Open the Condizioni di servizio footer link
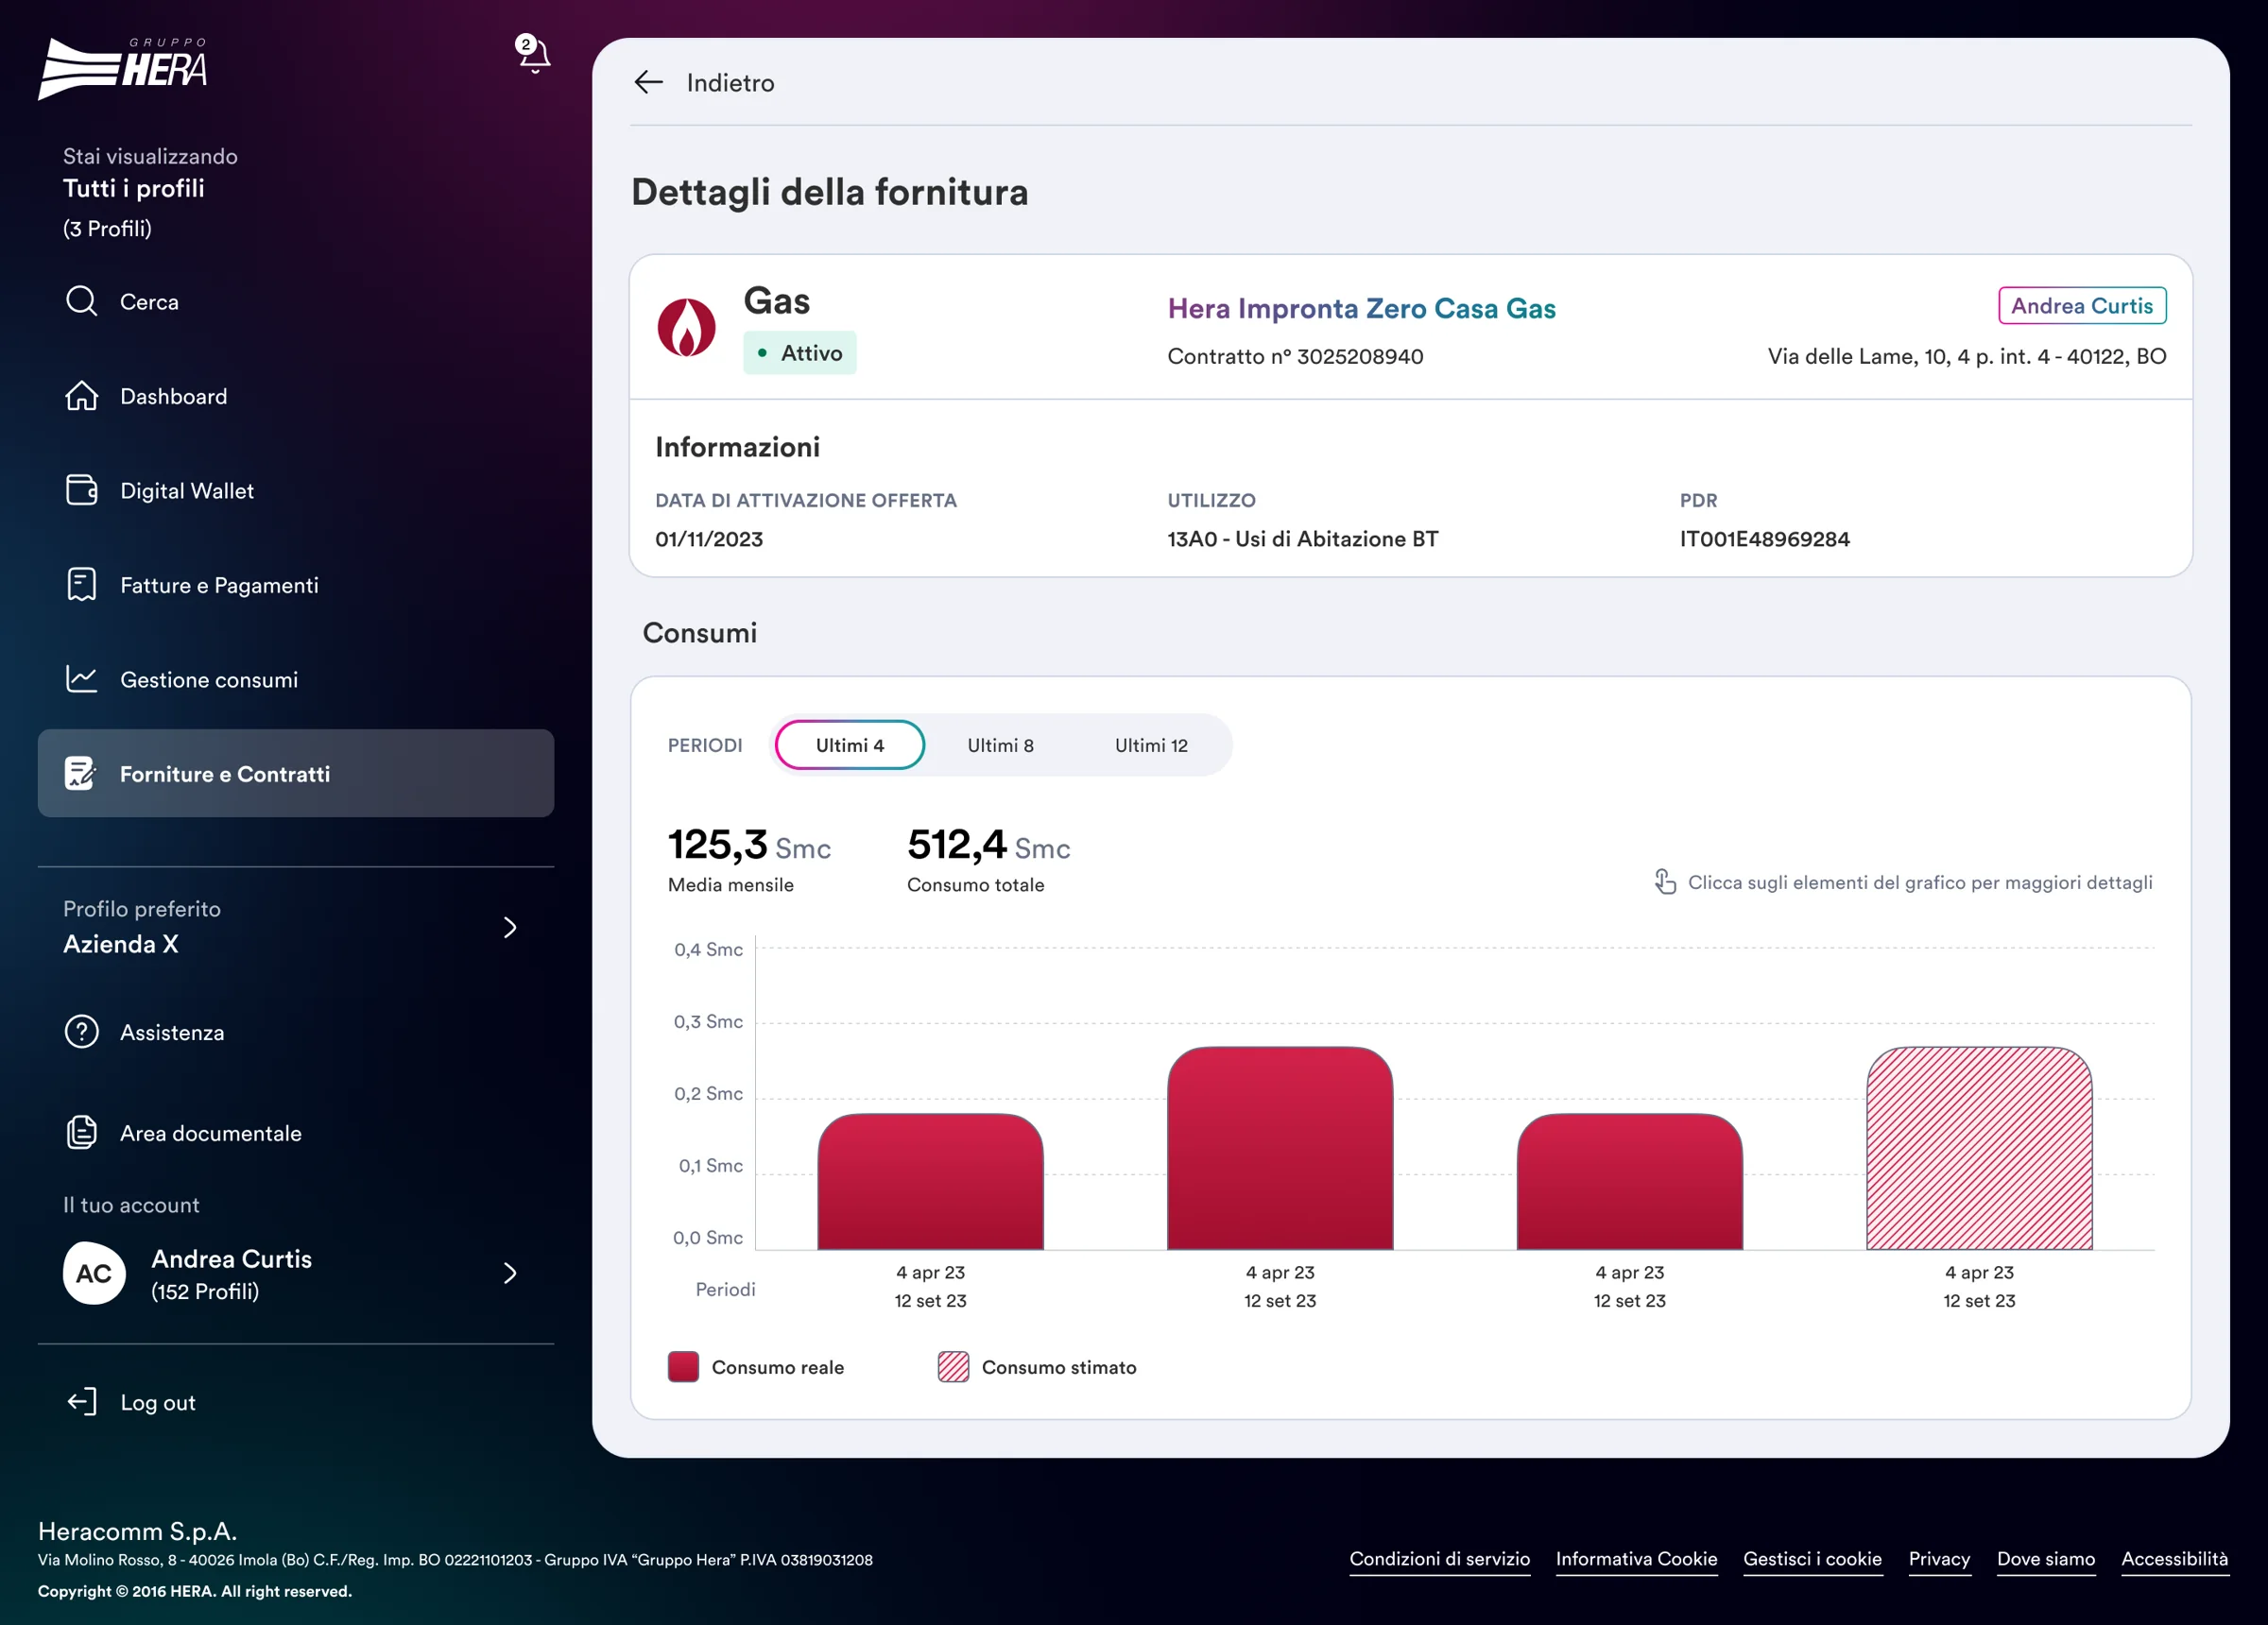The image size is (2268, 1625). [x=1439, y=1559]
